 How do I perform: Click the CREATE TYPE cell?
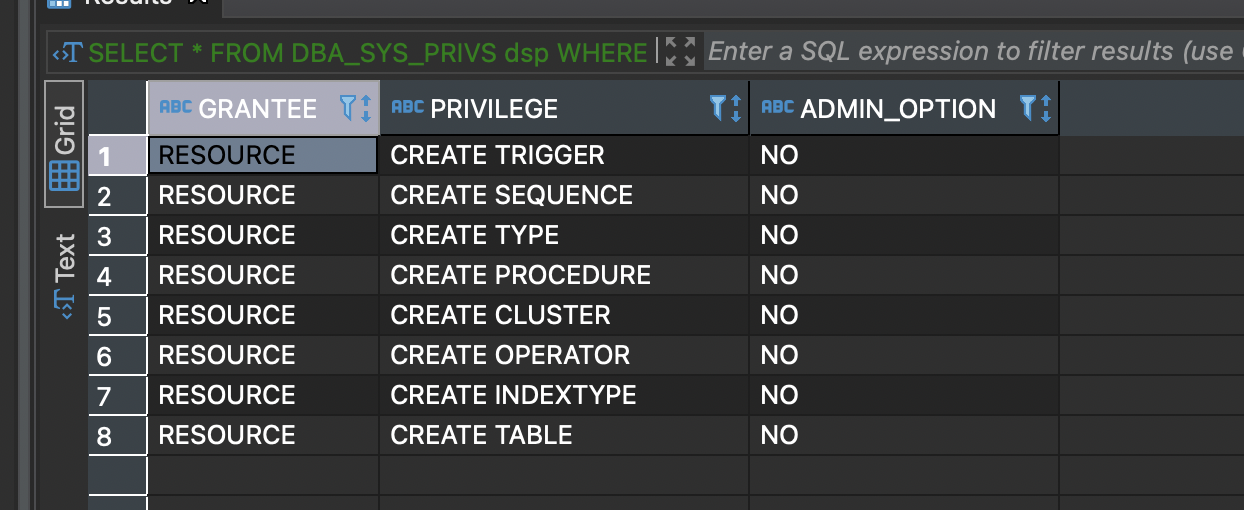coord(564,235)
